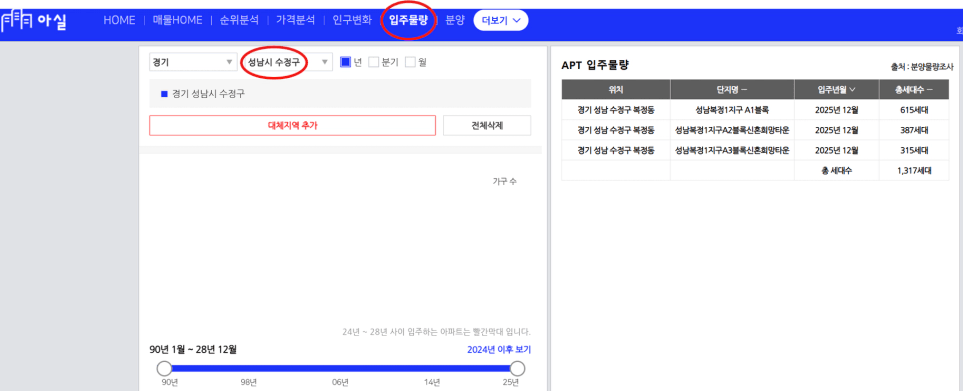
Task: Click the 총 세대수 label cell
Action: click(x=836, y=171)
